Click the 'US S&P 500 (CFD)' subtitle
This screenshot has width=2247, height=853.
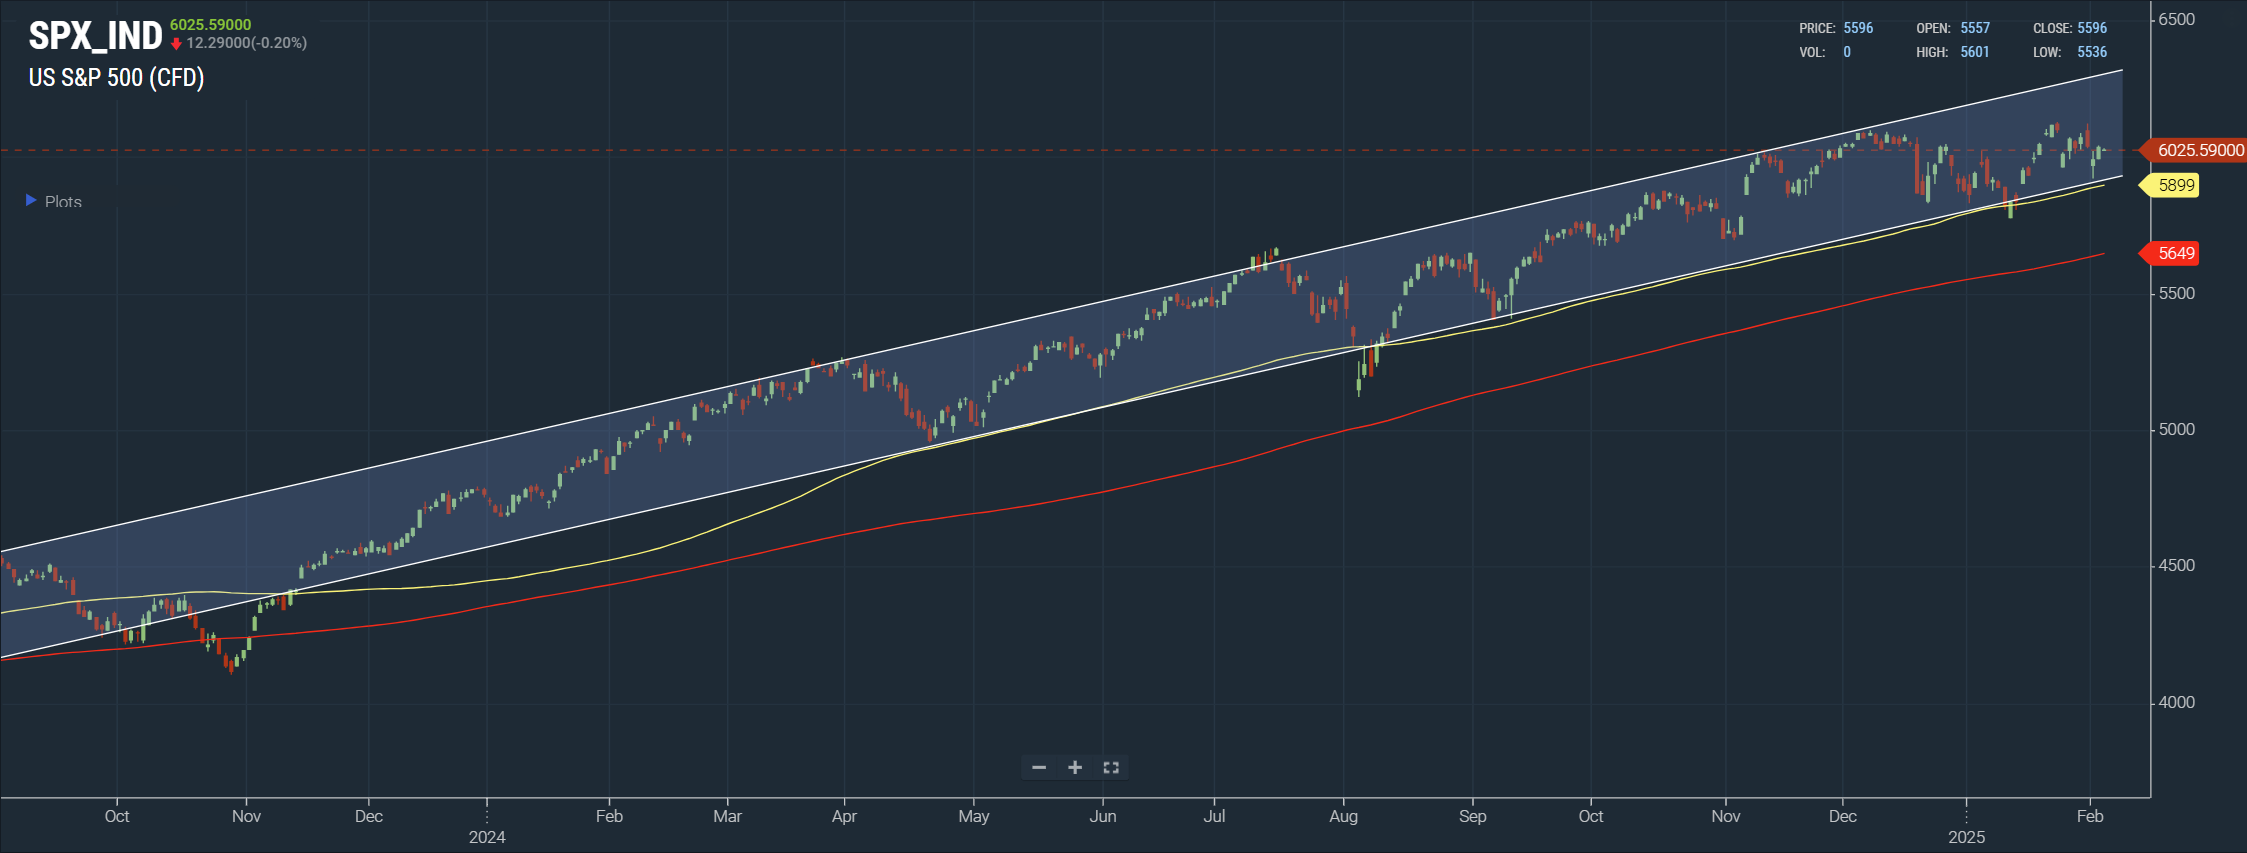[116, 78]
